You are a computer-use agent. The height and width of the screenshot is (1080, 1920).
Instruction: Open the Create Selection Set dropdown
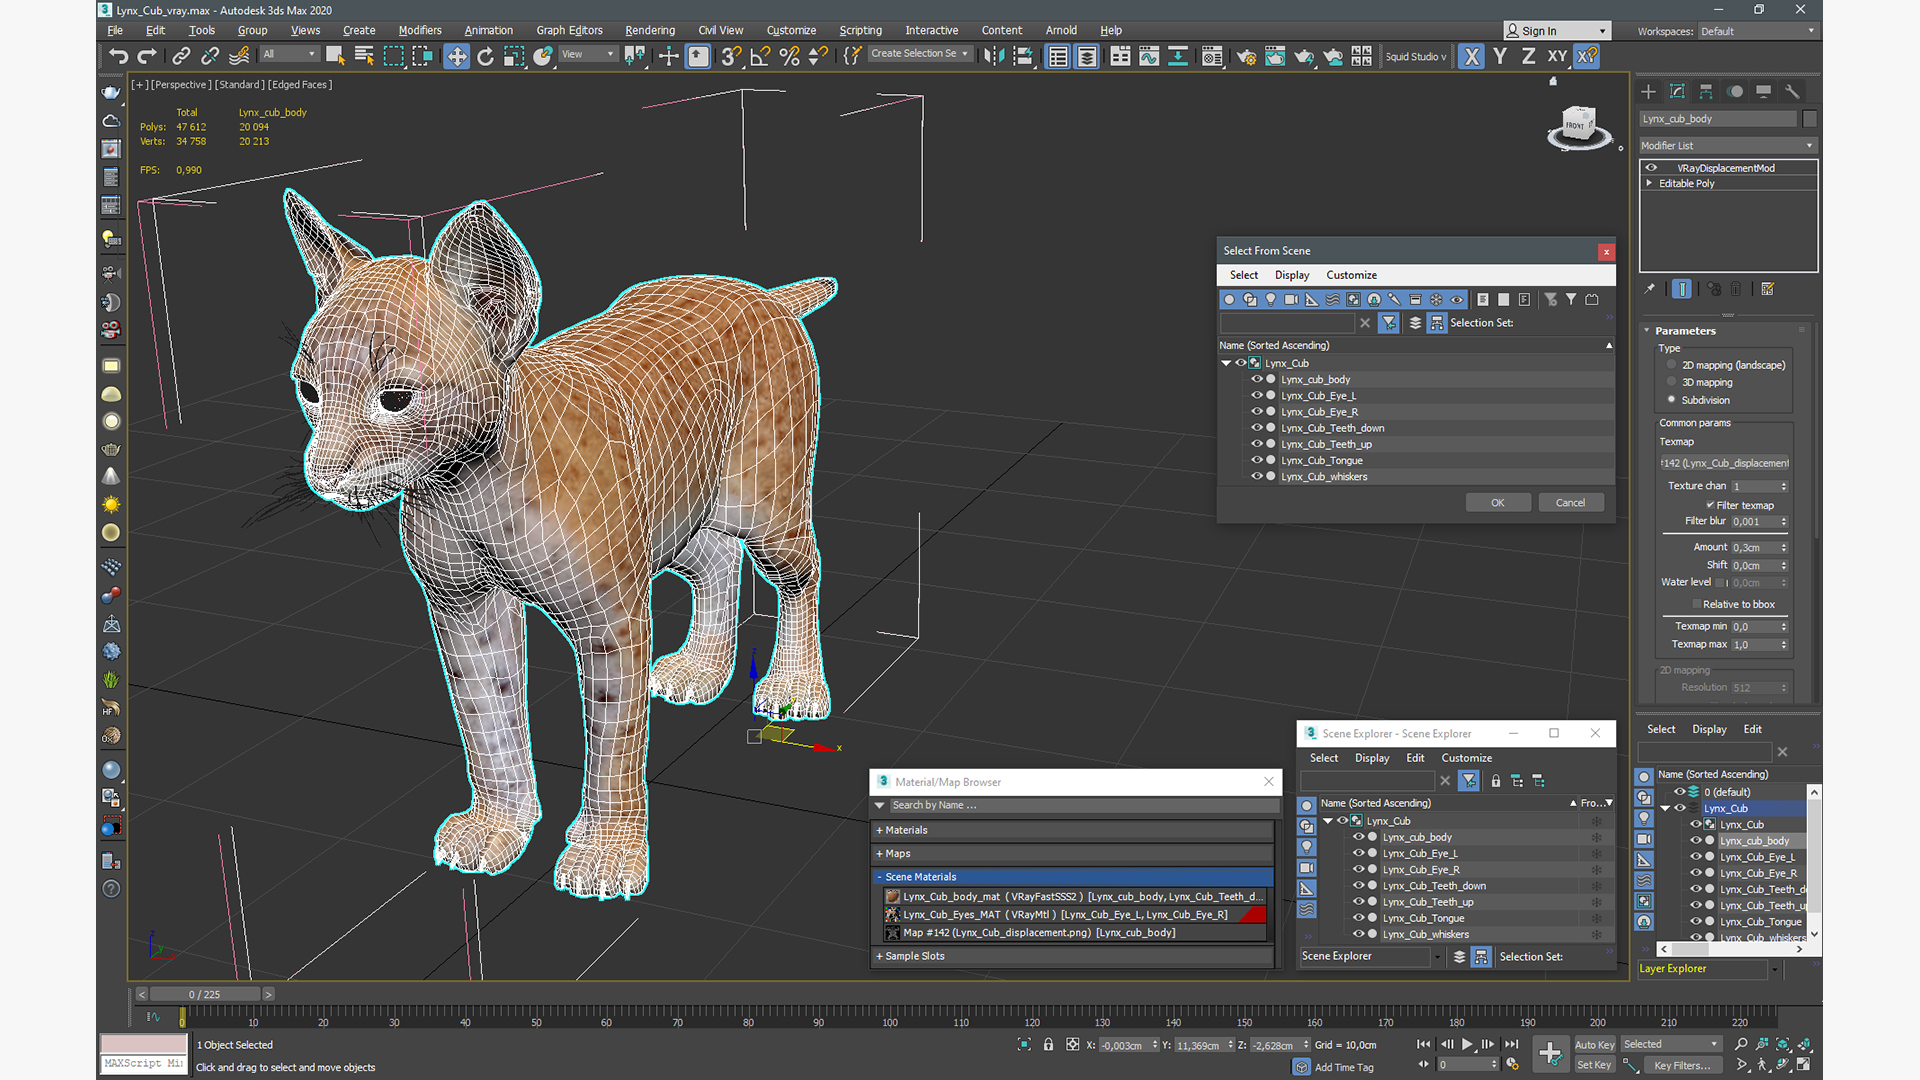pos(920,54)
